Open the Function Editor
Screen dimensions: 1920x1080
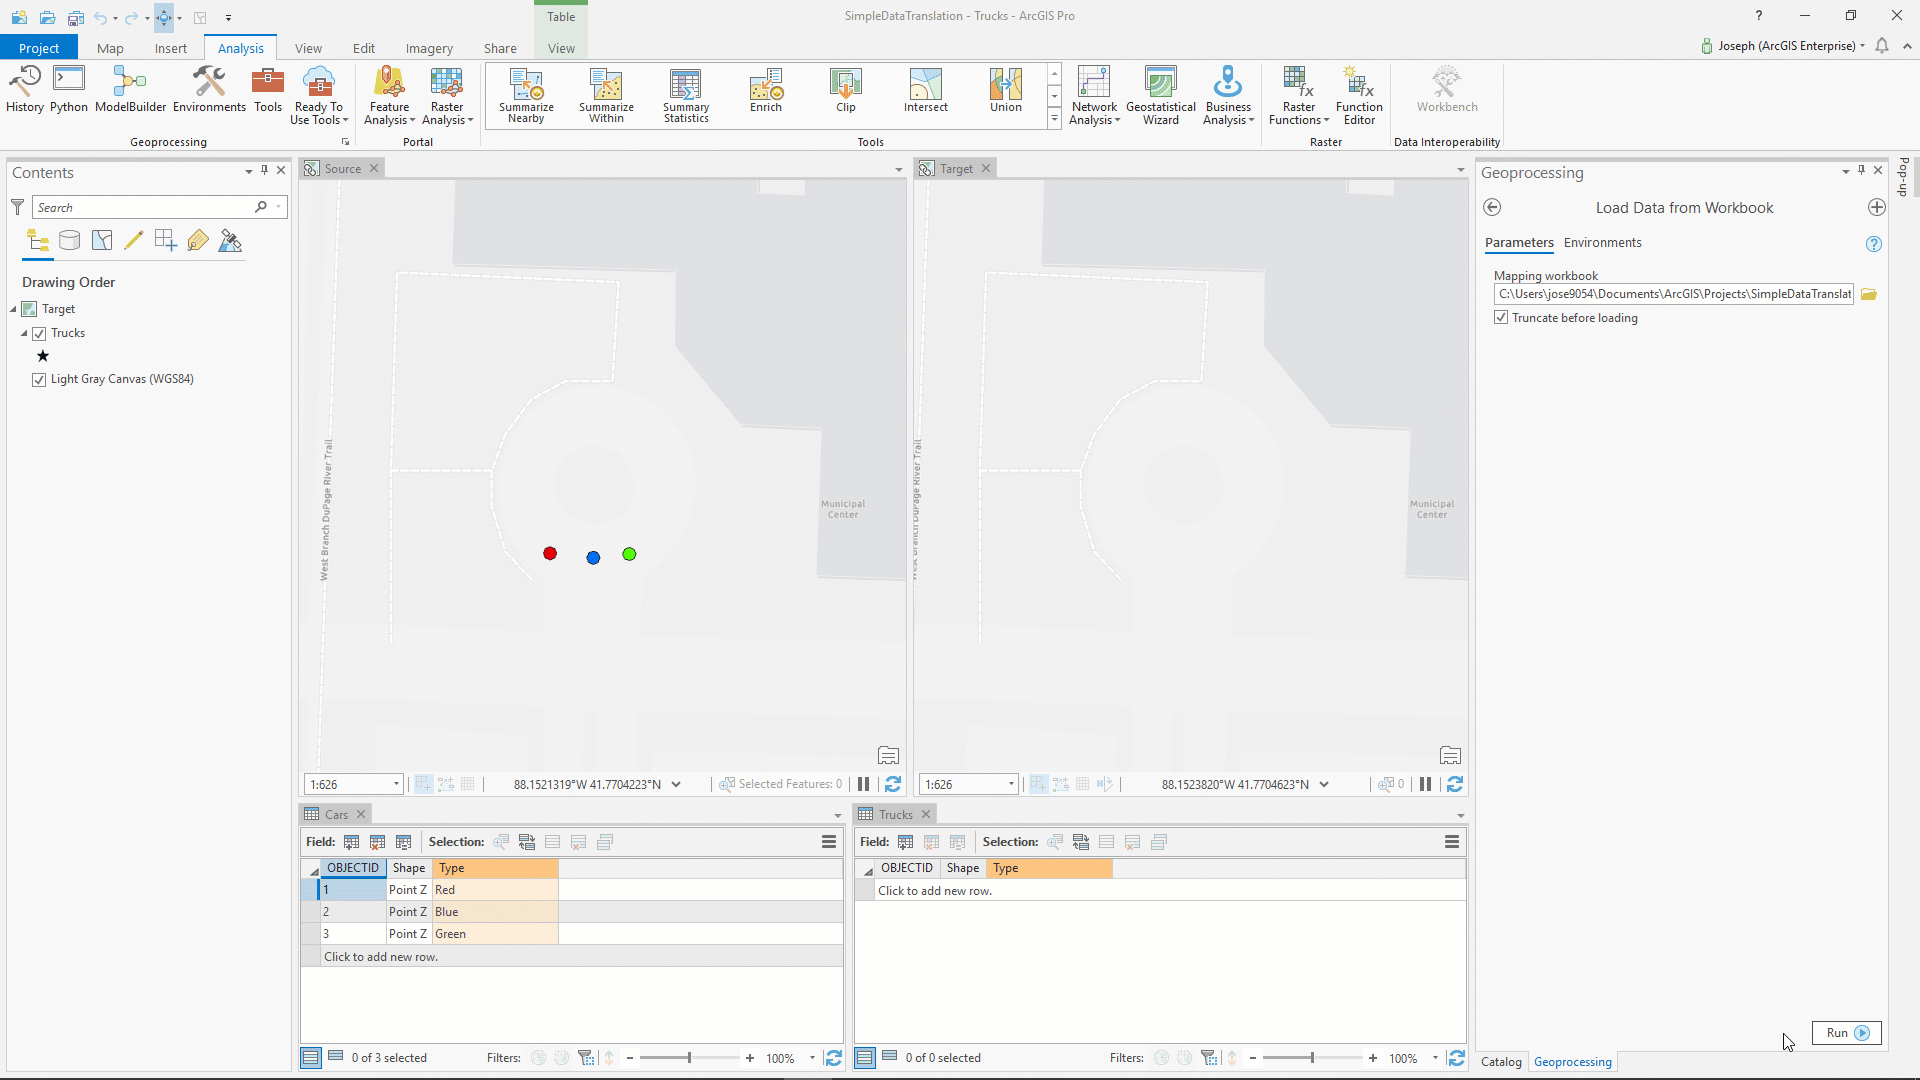(1359, 96)
